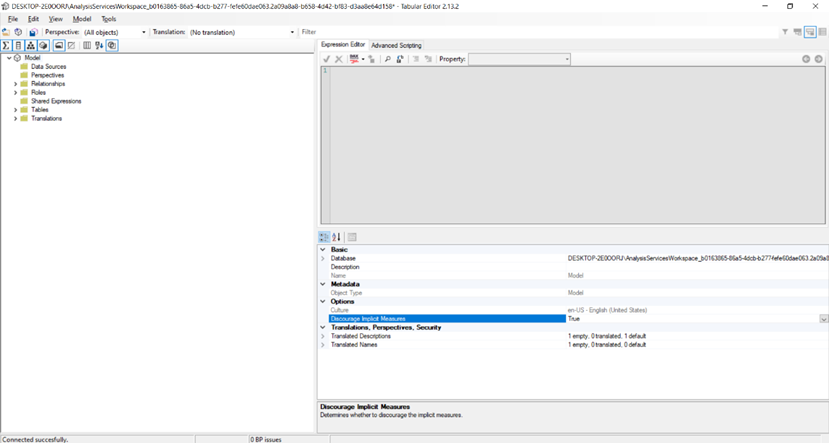Toggle Show Hidden Objects button
This screenshot has height=443, width=829.
tap(71, 45)
